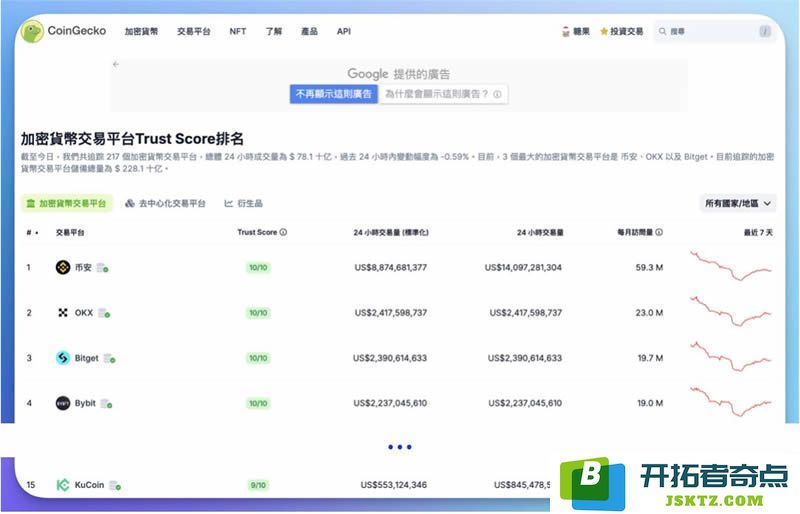Click the 糖果 candy jar icon
800x514 pixels.
565,32
